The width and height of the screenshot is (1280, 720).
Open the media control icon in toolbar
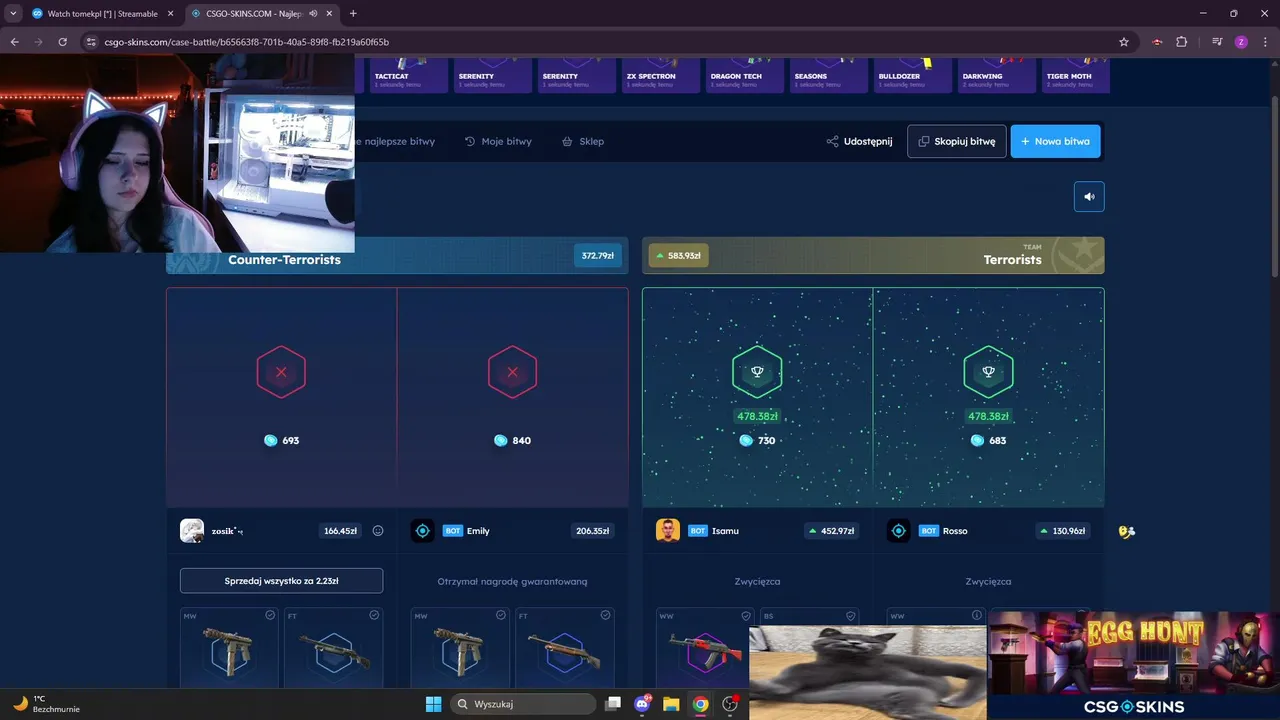[1217, 42]
